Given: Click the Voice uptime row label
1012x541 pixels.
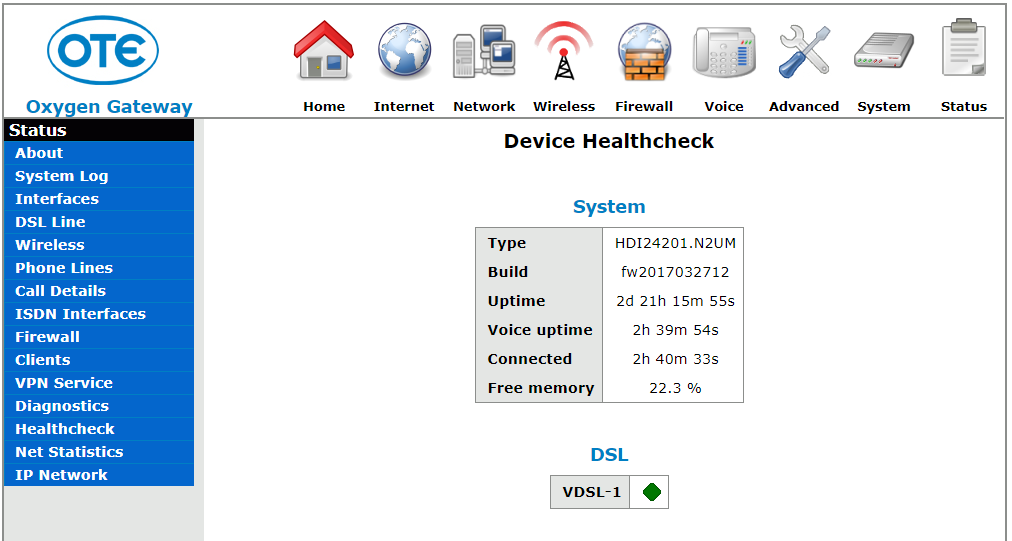Looking at the screenshot, I should click(540, 330).
